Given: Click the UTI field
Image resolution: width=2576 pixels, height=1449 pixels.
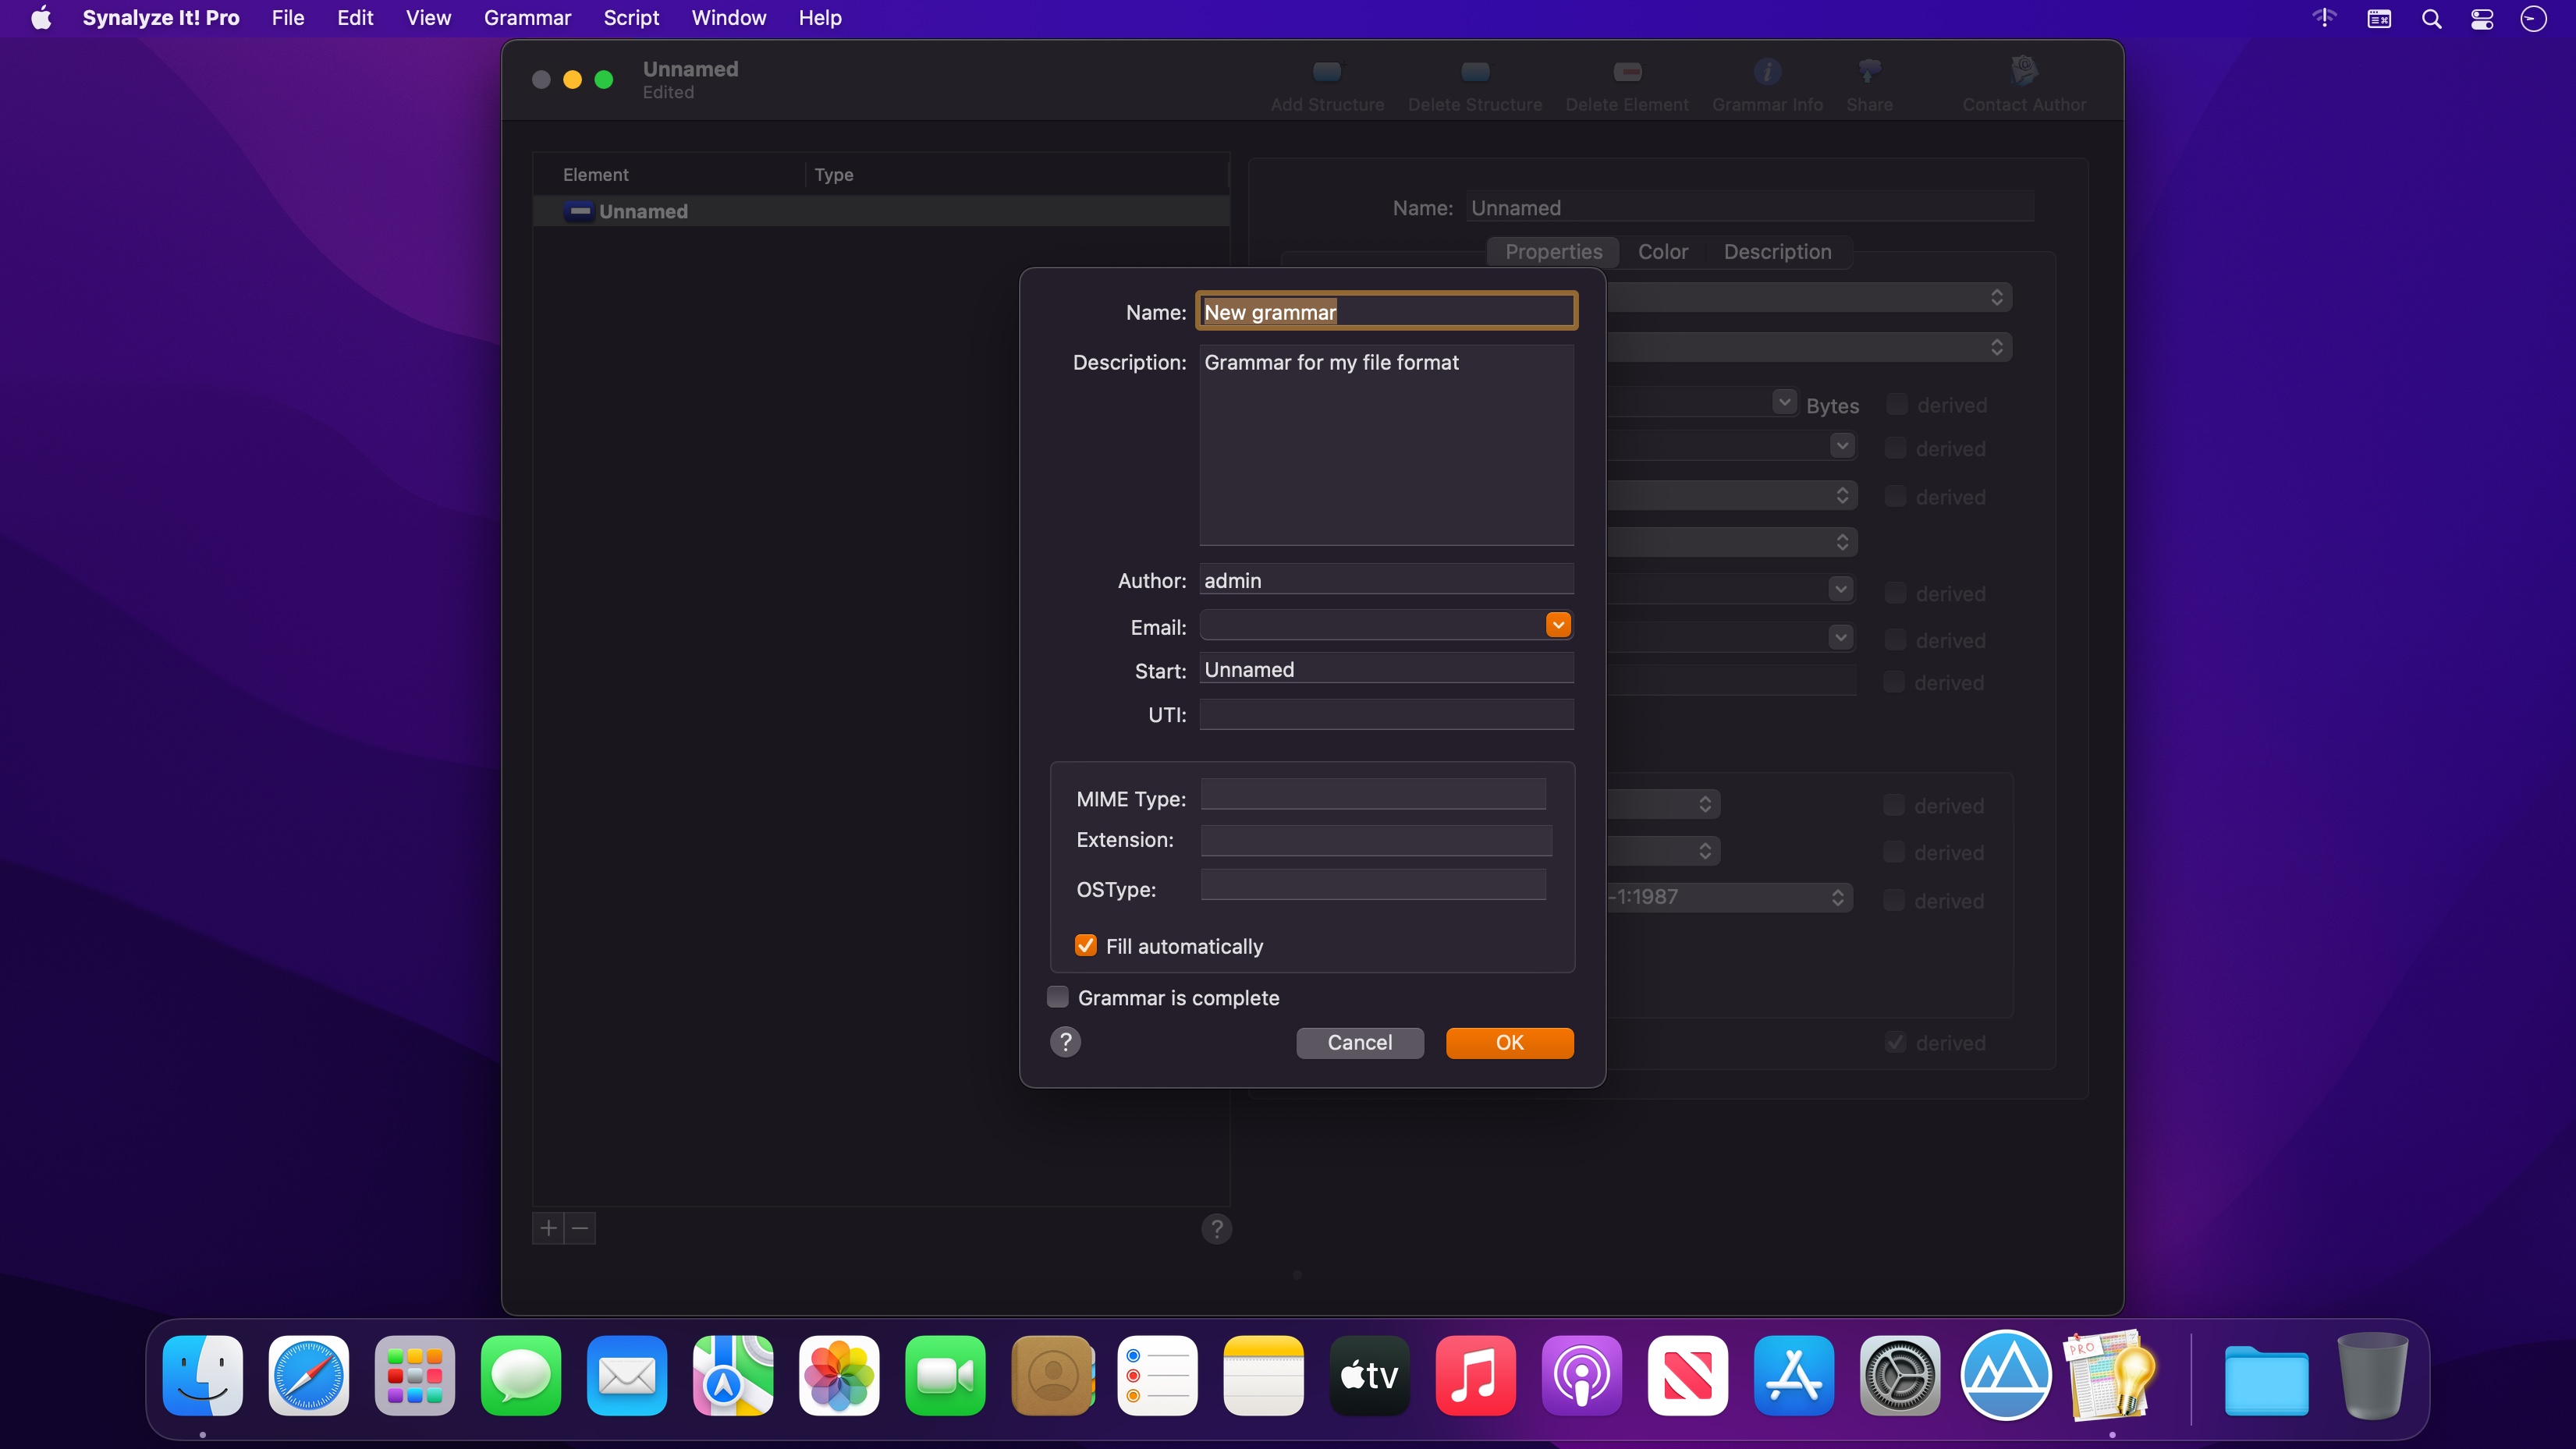Looking at the screenshot, I should pos(1386,714).
